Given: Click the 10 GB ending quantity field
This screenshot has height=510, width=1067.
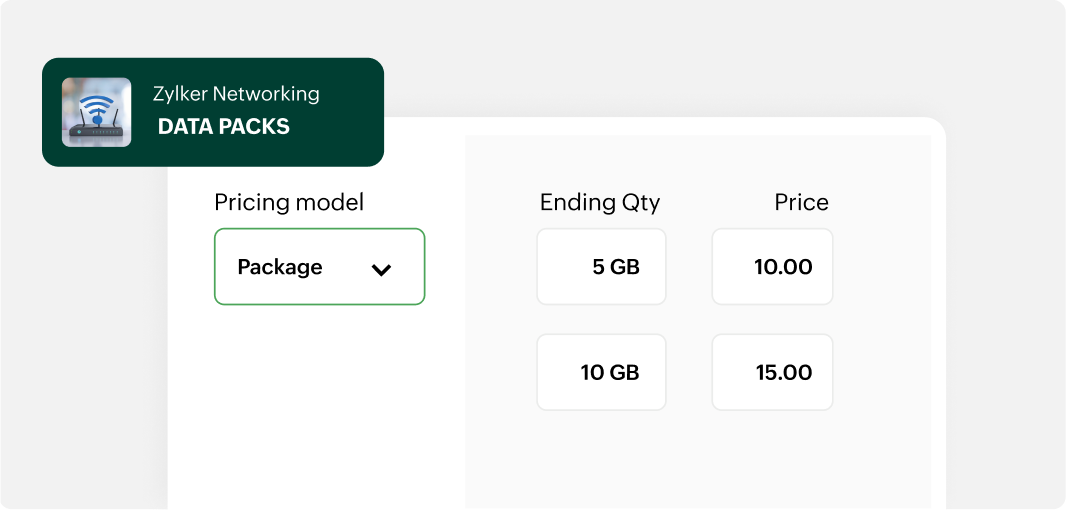Looking at the screenshot, I should (x=601, y=372).
